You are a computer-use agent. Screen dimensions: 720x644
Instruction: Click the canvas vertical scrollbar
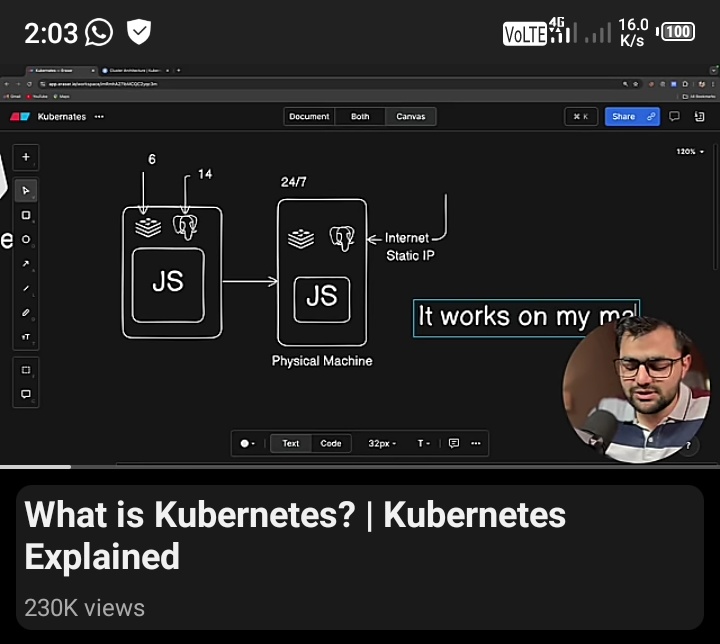pyautogui.click(x=715, y=207)
